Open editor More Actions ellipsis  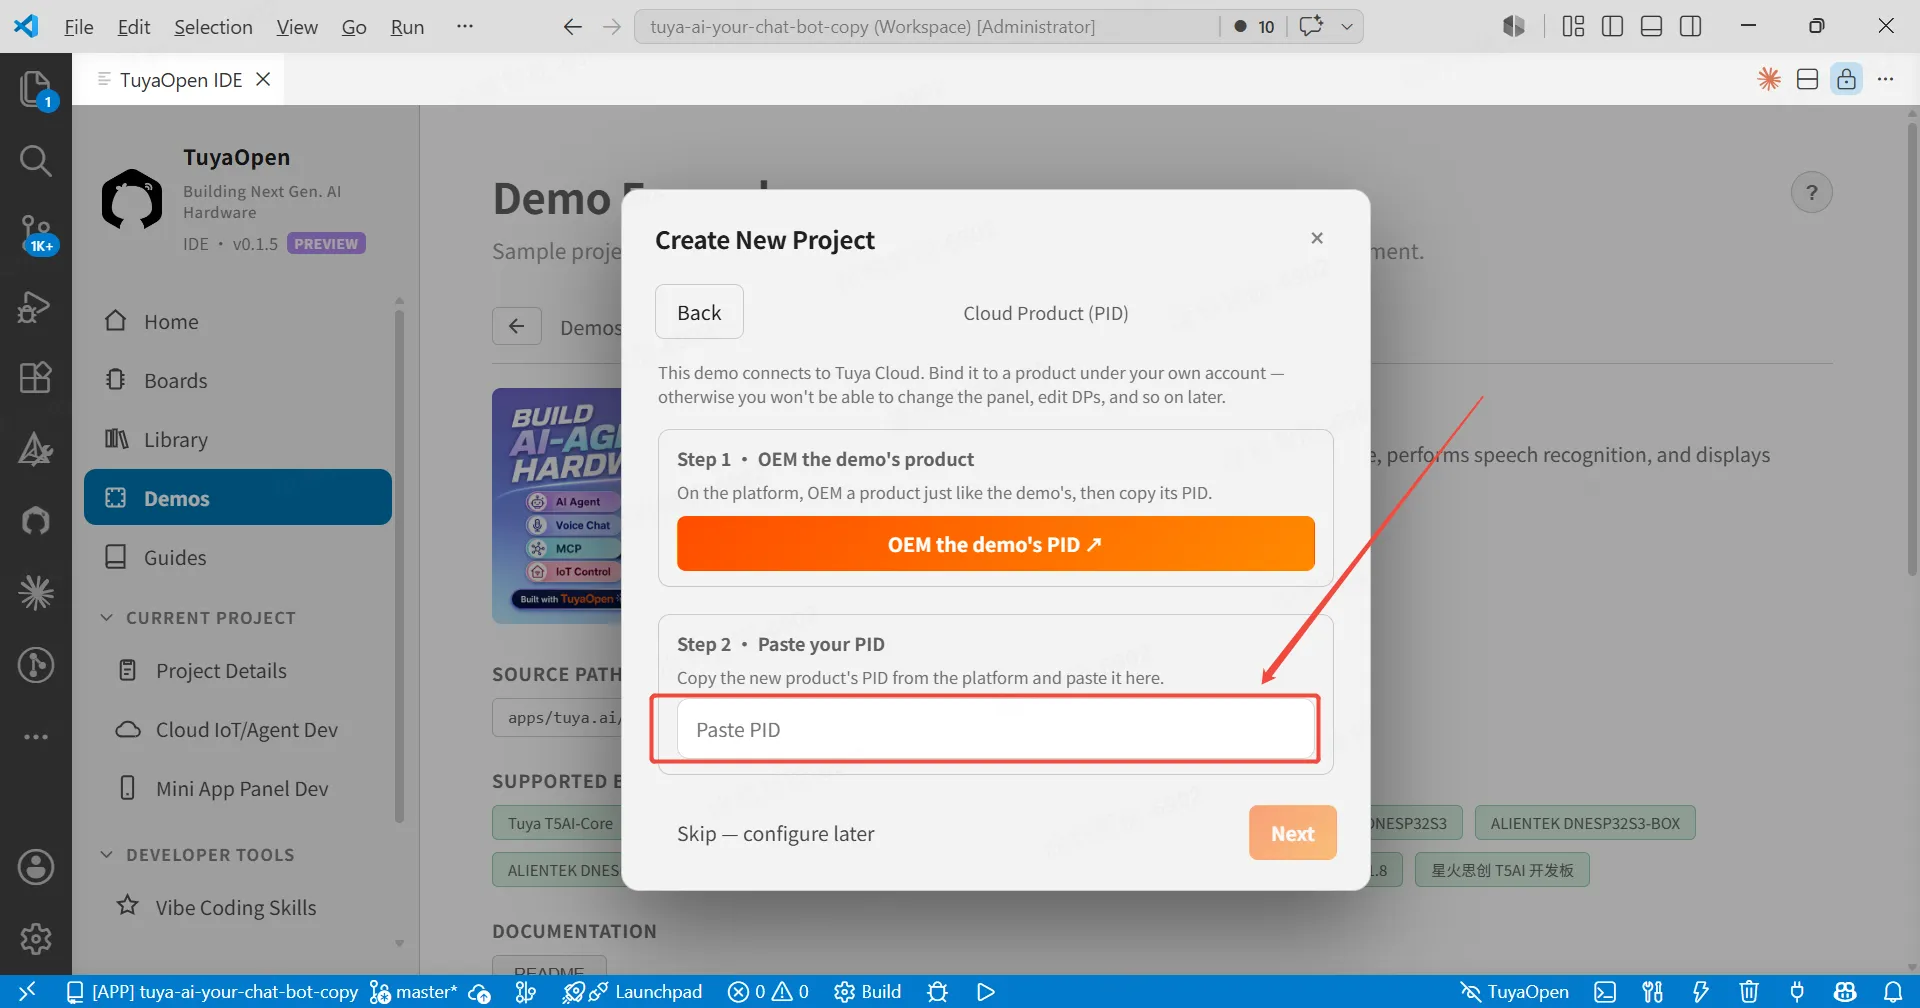coord(1885,79)
